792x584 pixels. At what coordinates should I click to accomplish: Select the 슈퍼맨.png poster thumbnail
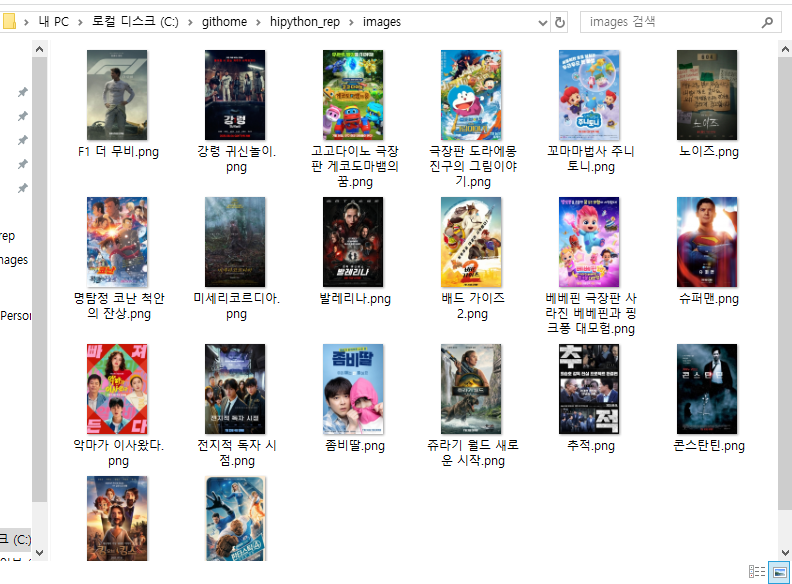point(707,242)
